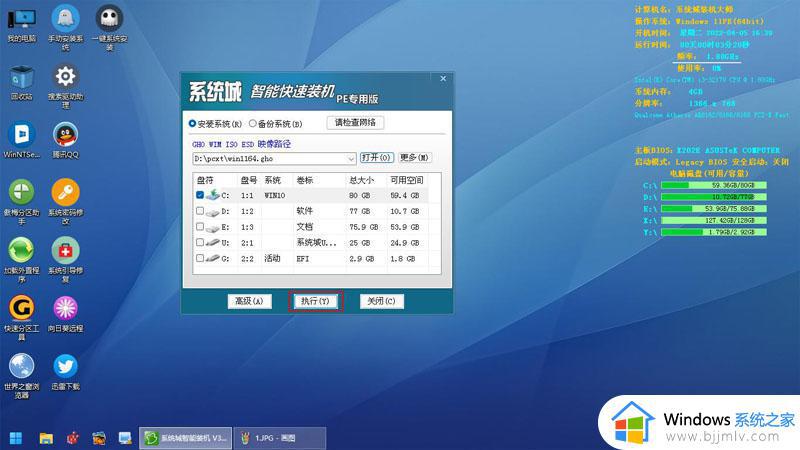The image size is (800, 450).
Task: Click the U: USB drive icon
Action: click(213, 243)
